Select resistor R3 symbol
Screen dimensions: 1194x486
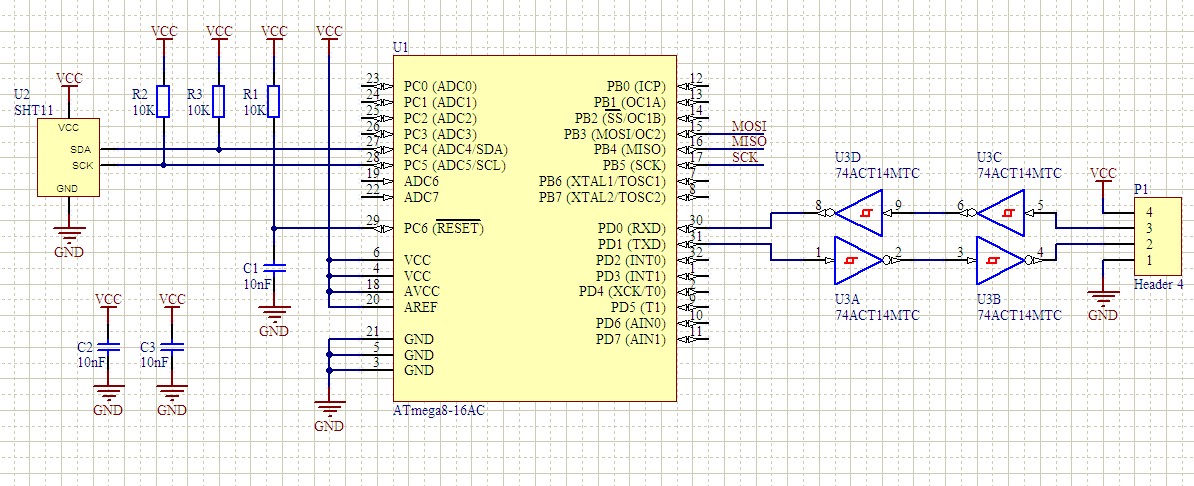(x=219, y=101)
